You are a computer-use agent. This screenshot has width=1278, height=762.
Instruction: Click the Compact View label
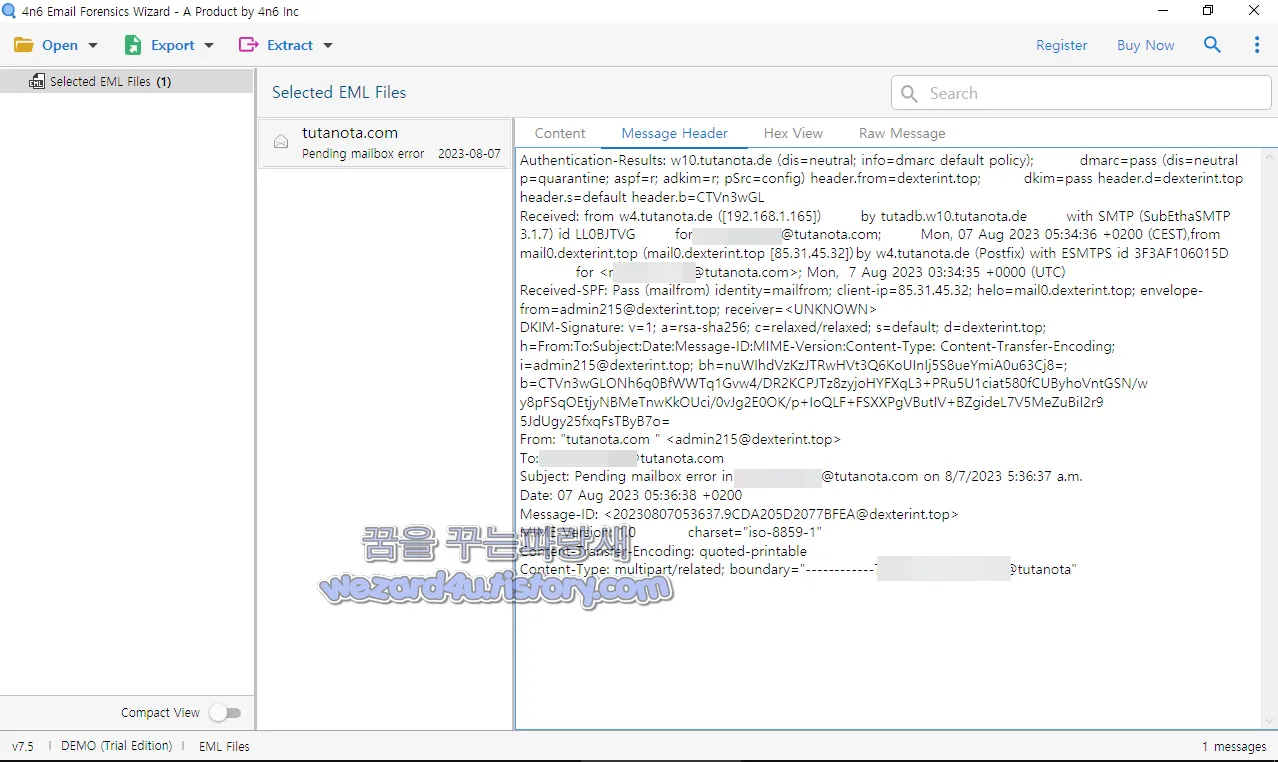click(x=160, y=713)
